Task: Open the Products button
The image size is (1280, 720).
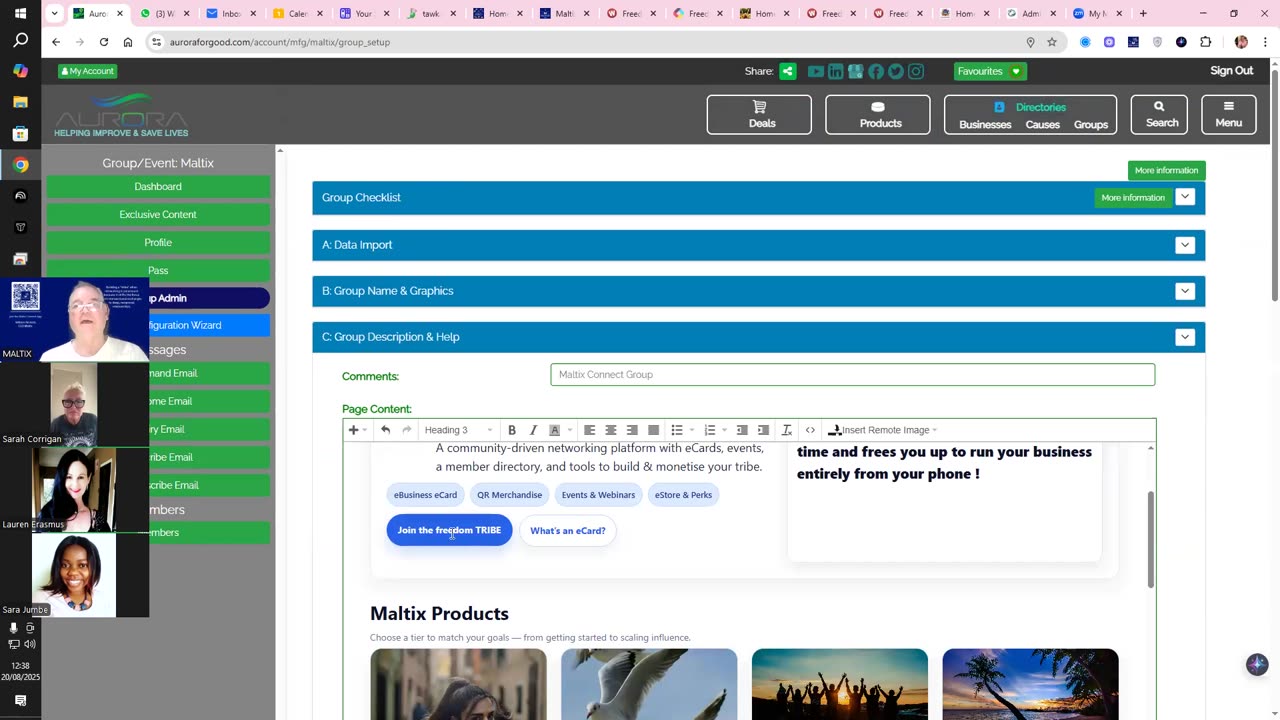Action: point(878,115)
